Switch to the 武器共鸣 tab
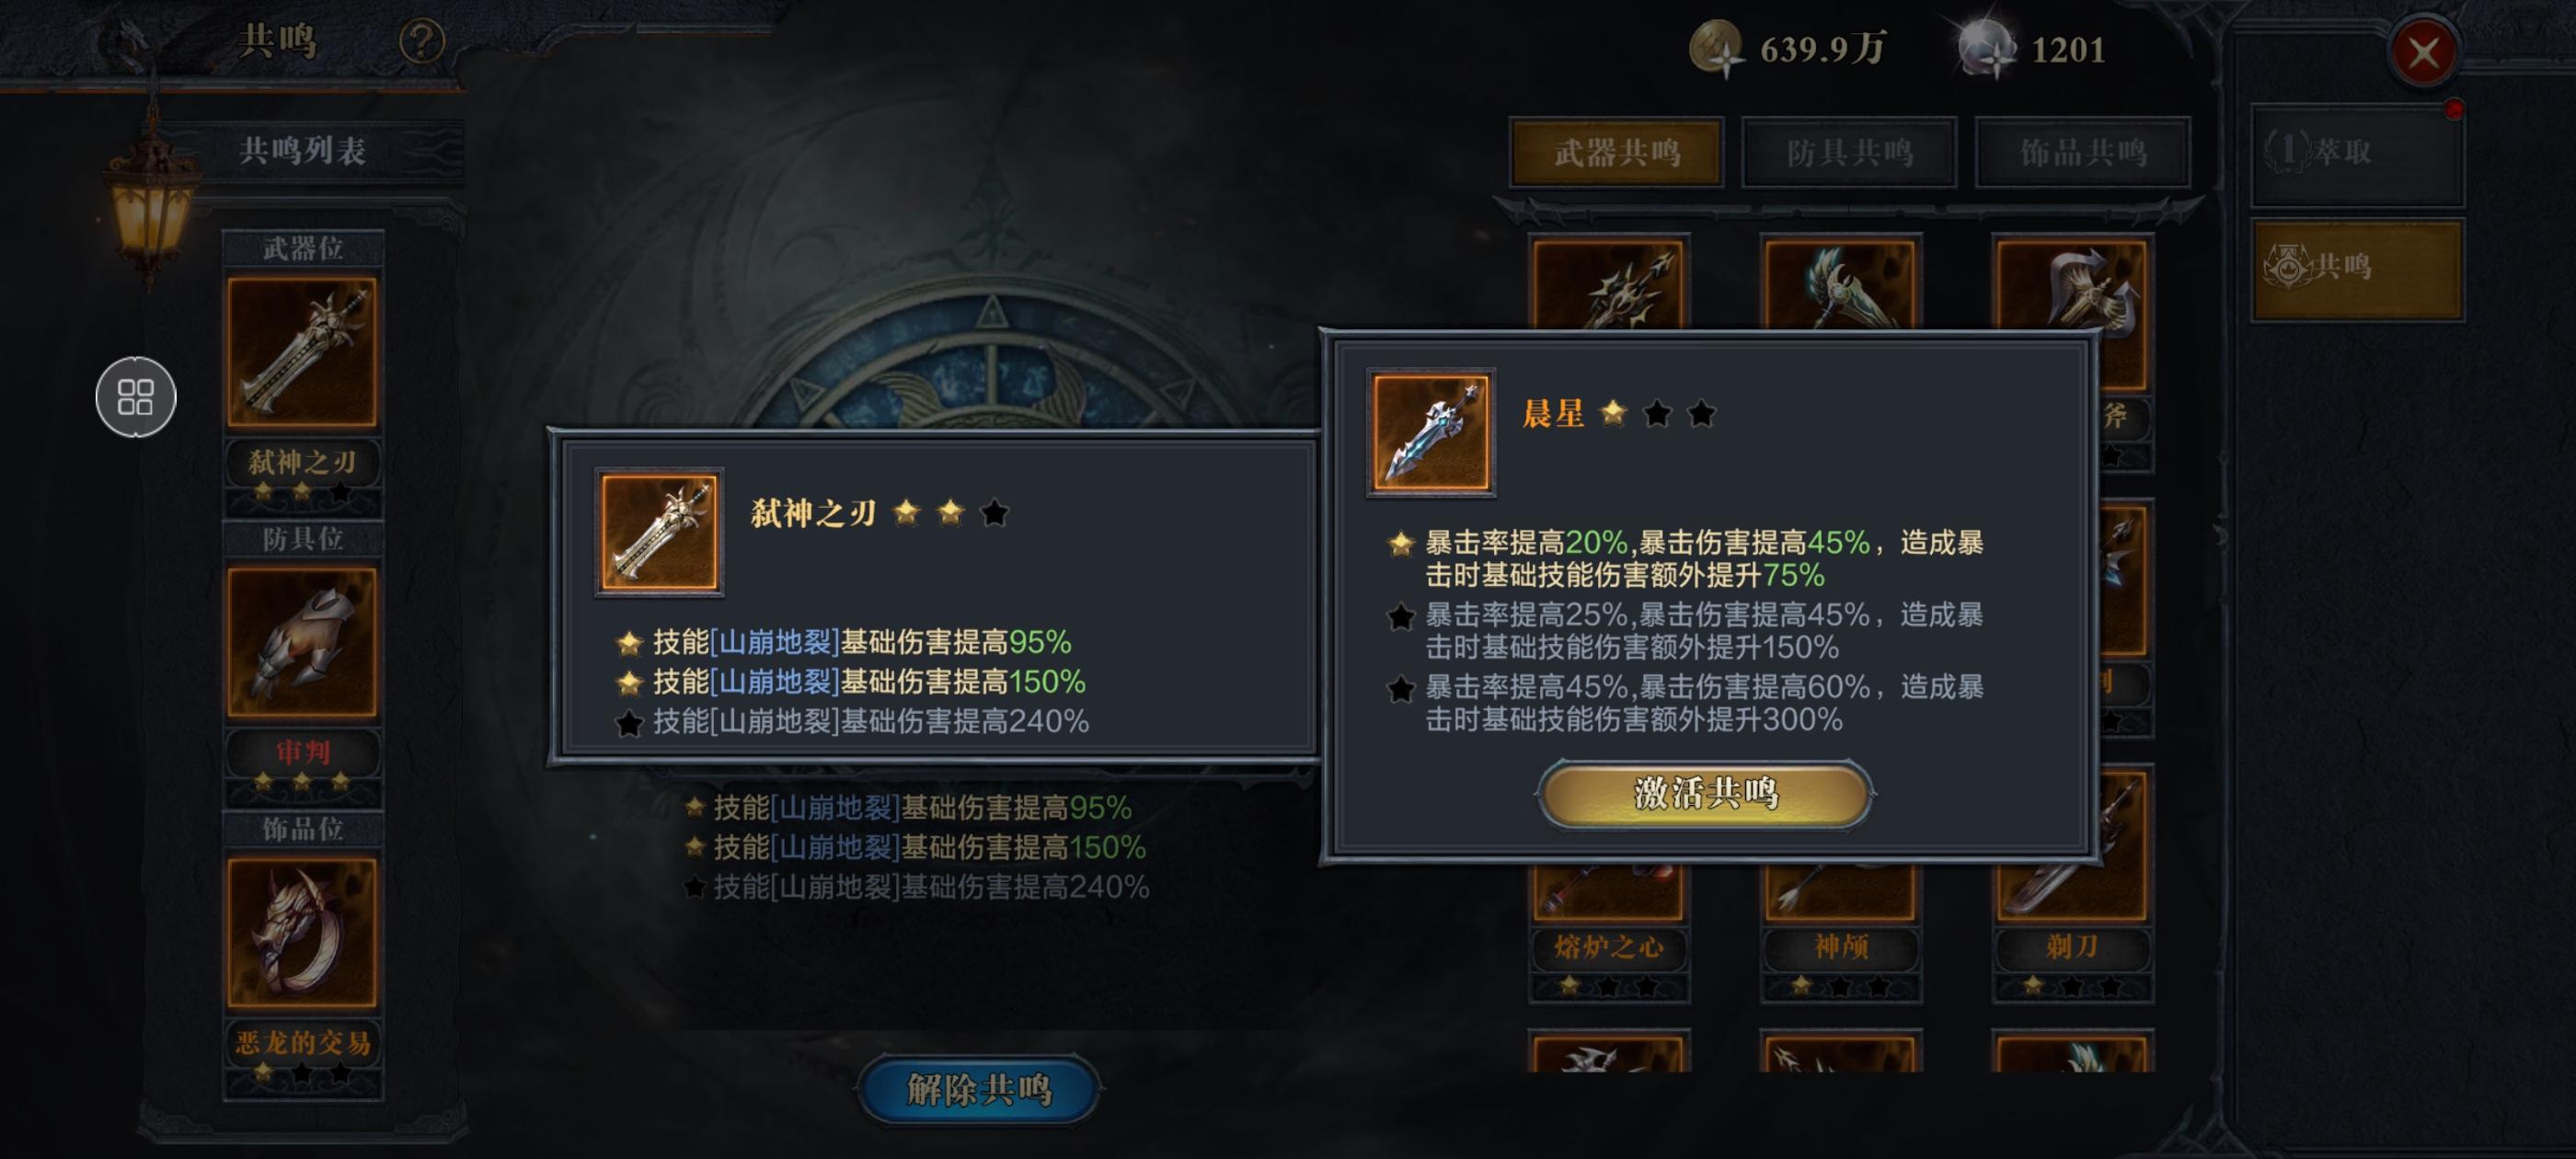The height and width of the screenshot is (1159, 2576). pyautogui.click(x=1617, y=152)
